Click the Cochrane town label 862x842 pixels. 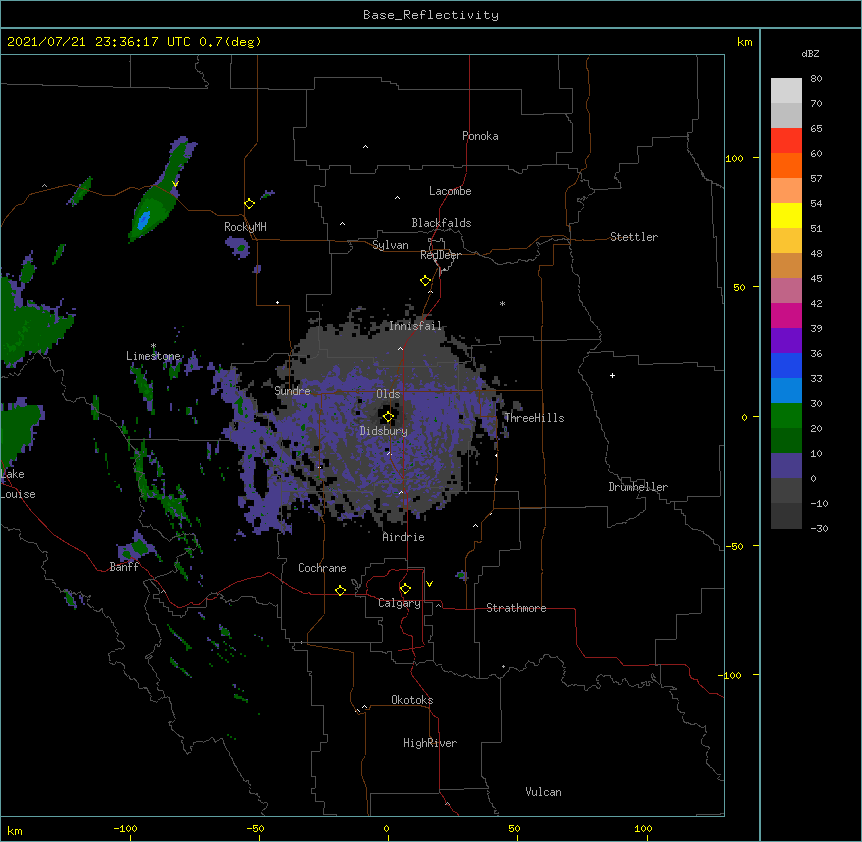click(322, 568)
